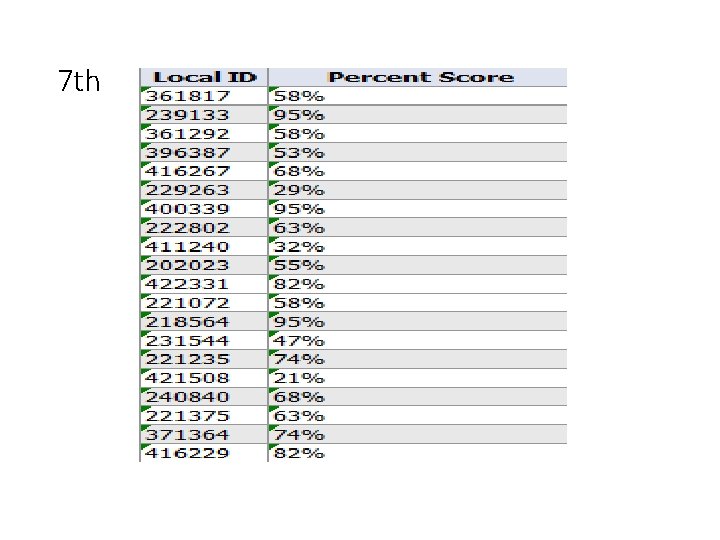Viewport: 720px width, 540px height.
Task: Click the 58% score for ID 361817
Action: coord(418,96)
